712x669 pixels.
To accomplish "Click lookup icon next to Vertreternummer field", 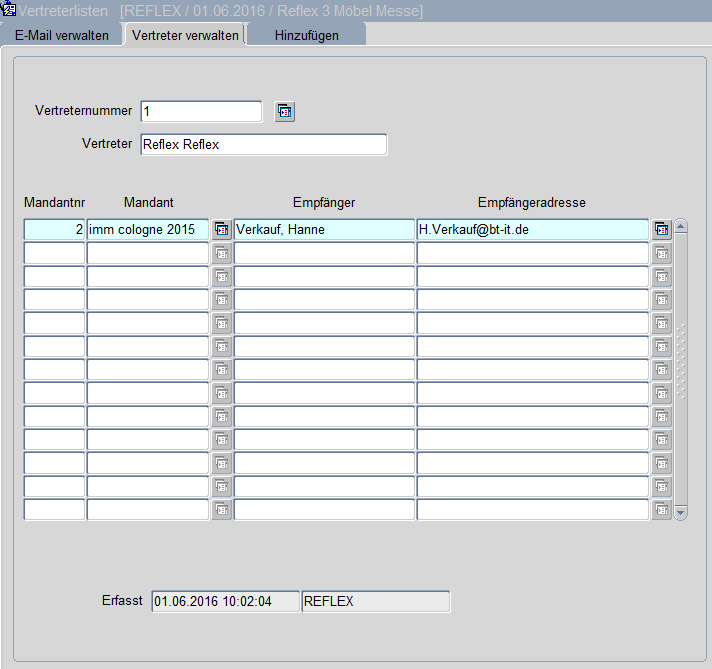I will 285,111.
